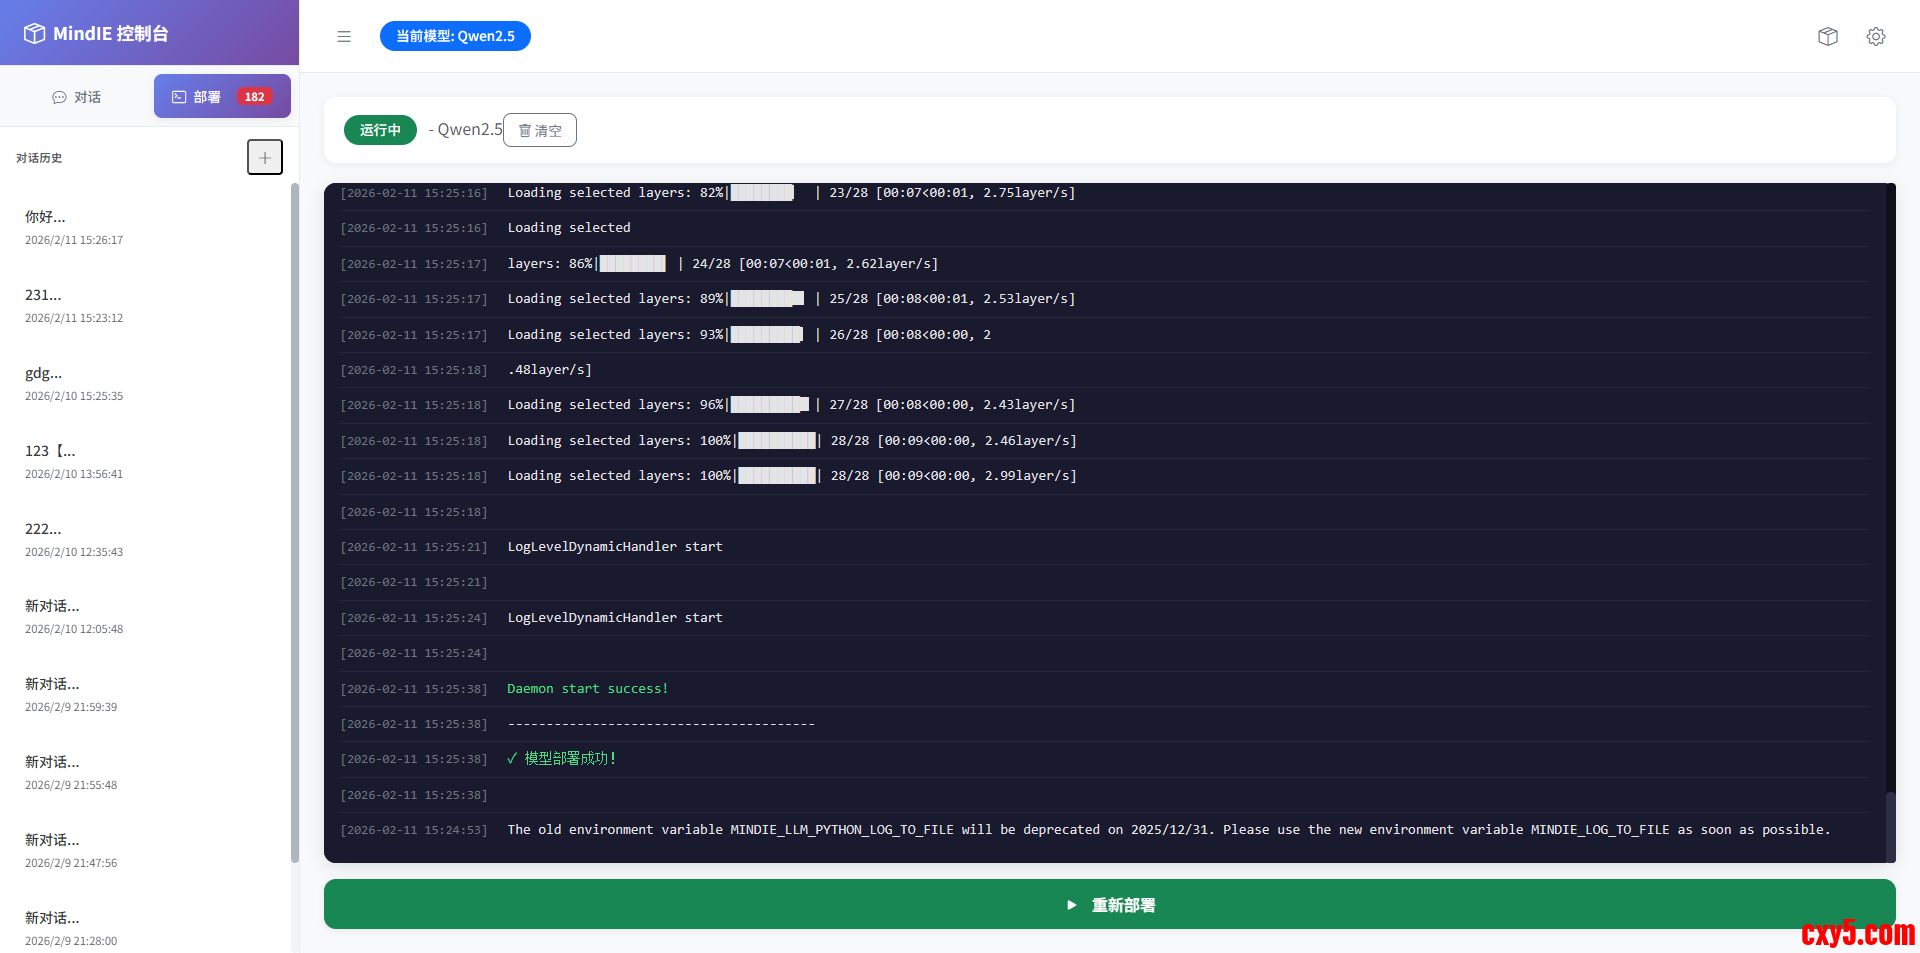Click the MindIE logo cube icon
Screen dimensions: 1920x953
[x=34, y=33]
